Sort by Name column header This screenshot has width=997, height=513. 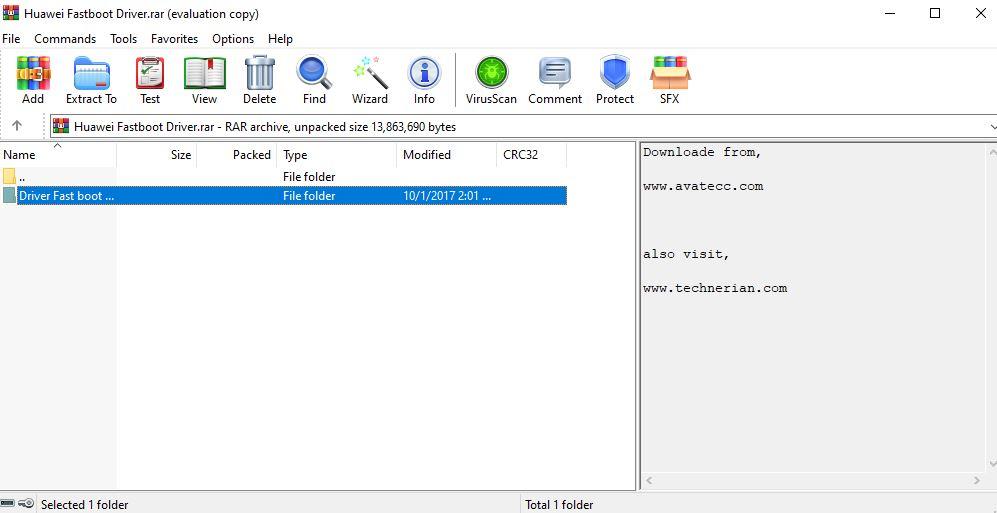(x=58, y=154)
